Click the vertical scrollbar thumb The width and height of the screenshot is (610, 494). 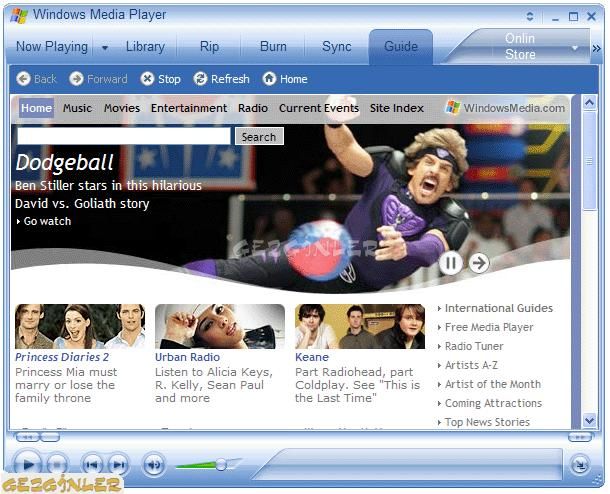pos(589,161)
